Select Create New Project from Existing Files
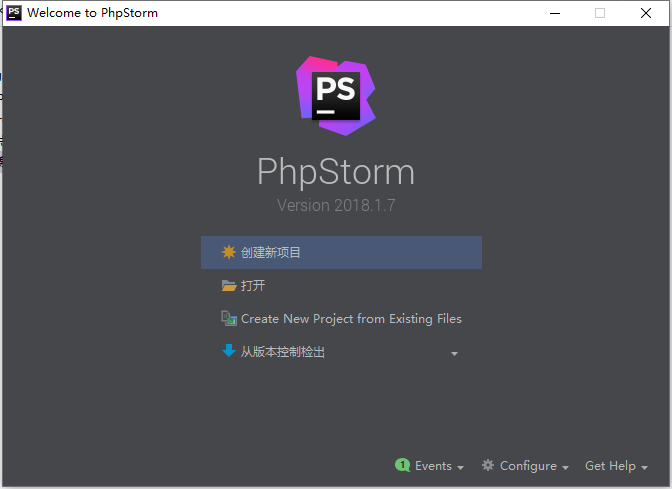This screenshot has height=489, width=672. [x=341, y=319]
